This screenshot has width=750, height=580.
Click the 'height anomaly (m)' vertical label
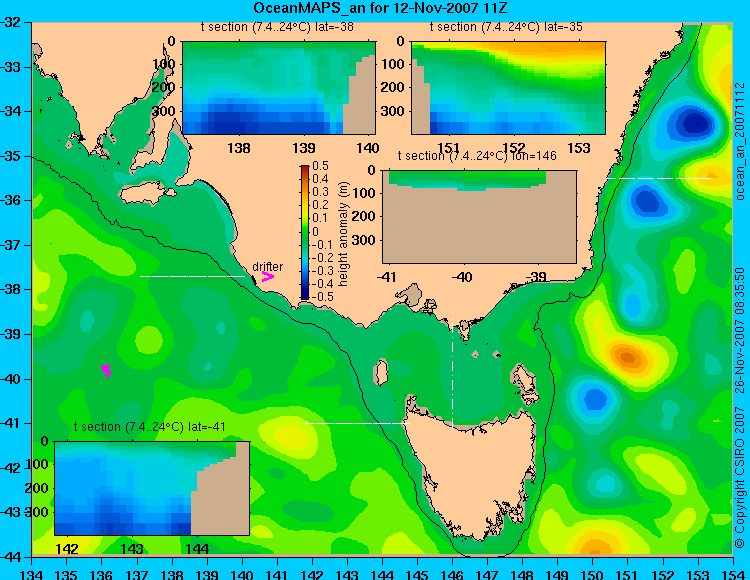click(x=343, y=234)
